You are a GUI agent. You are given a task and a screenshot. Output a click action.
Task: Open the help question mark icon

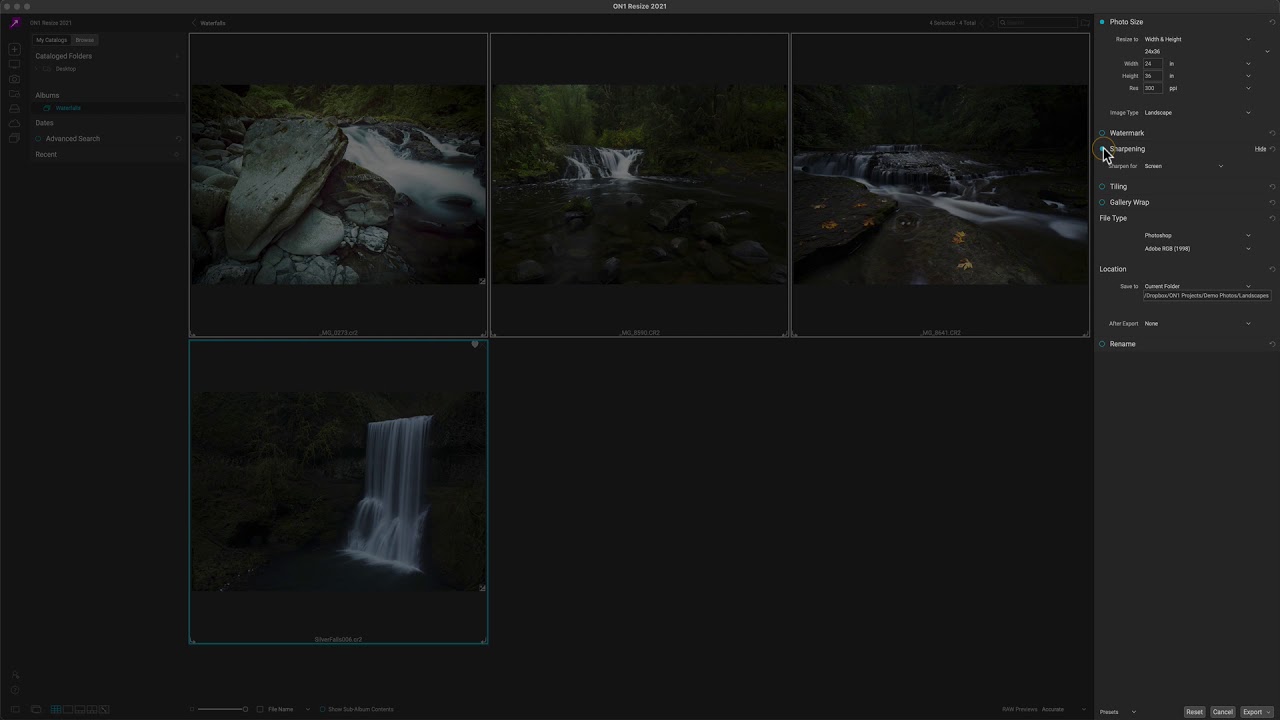pos(14,690)
